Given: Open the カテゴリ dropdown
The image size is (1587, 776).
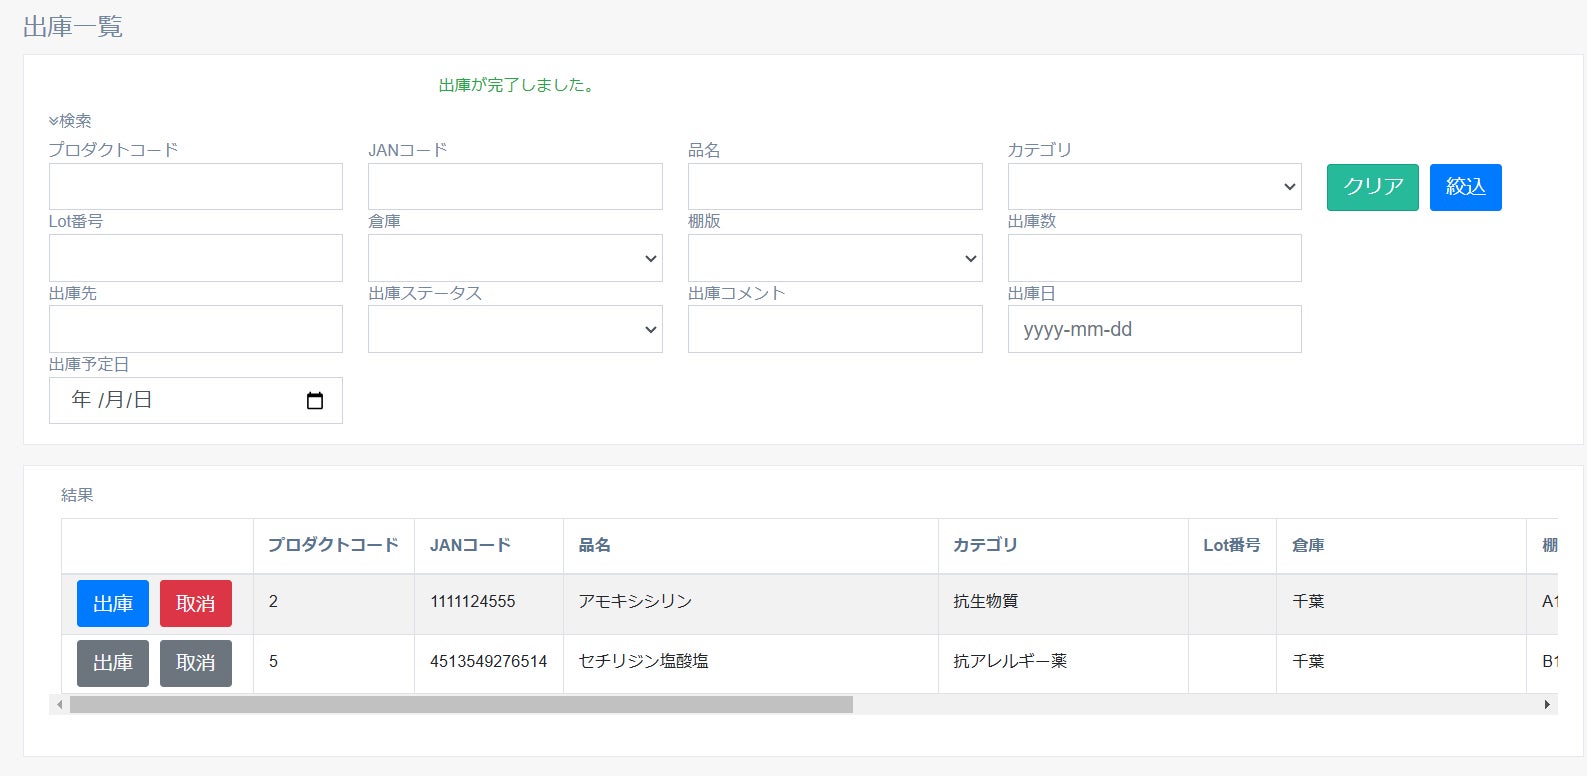Looking at the screenshot, I should 1154,187.
